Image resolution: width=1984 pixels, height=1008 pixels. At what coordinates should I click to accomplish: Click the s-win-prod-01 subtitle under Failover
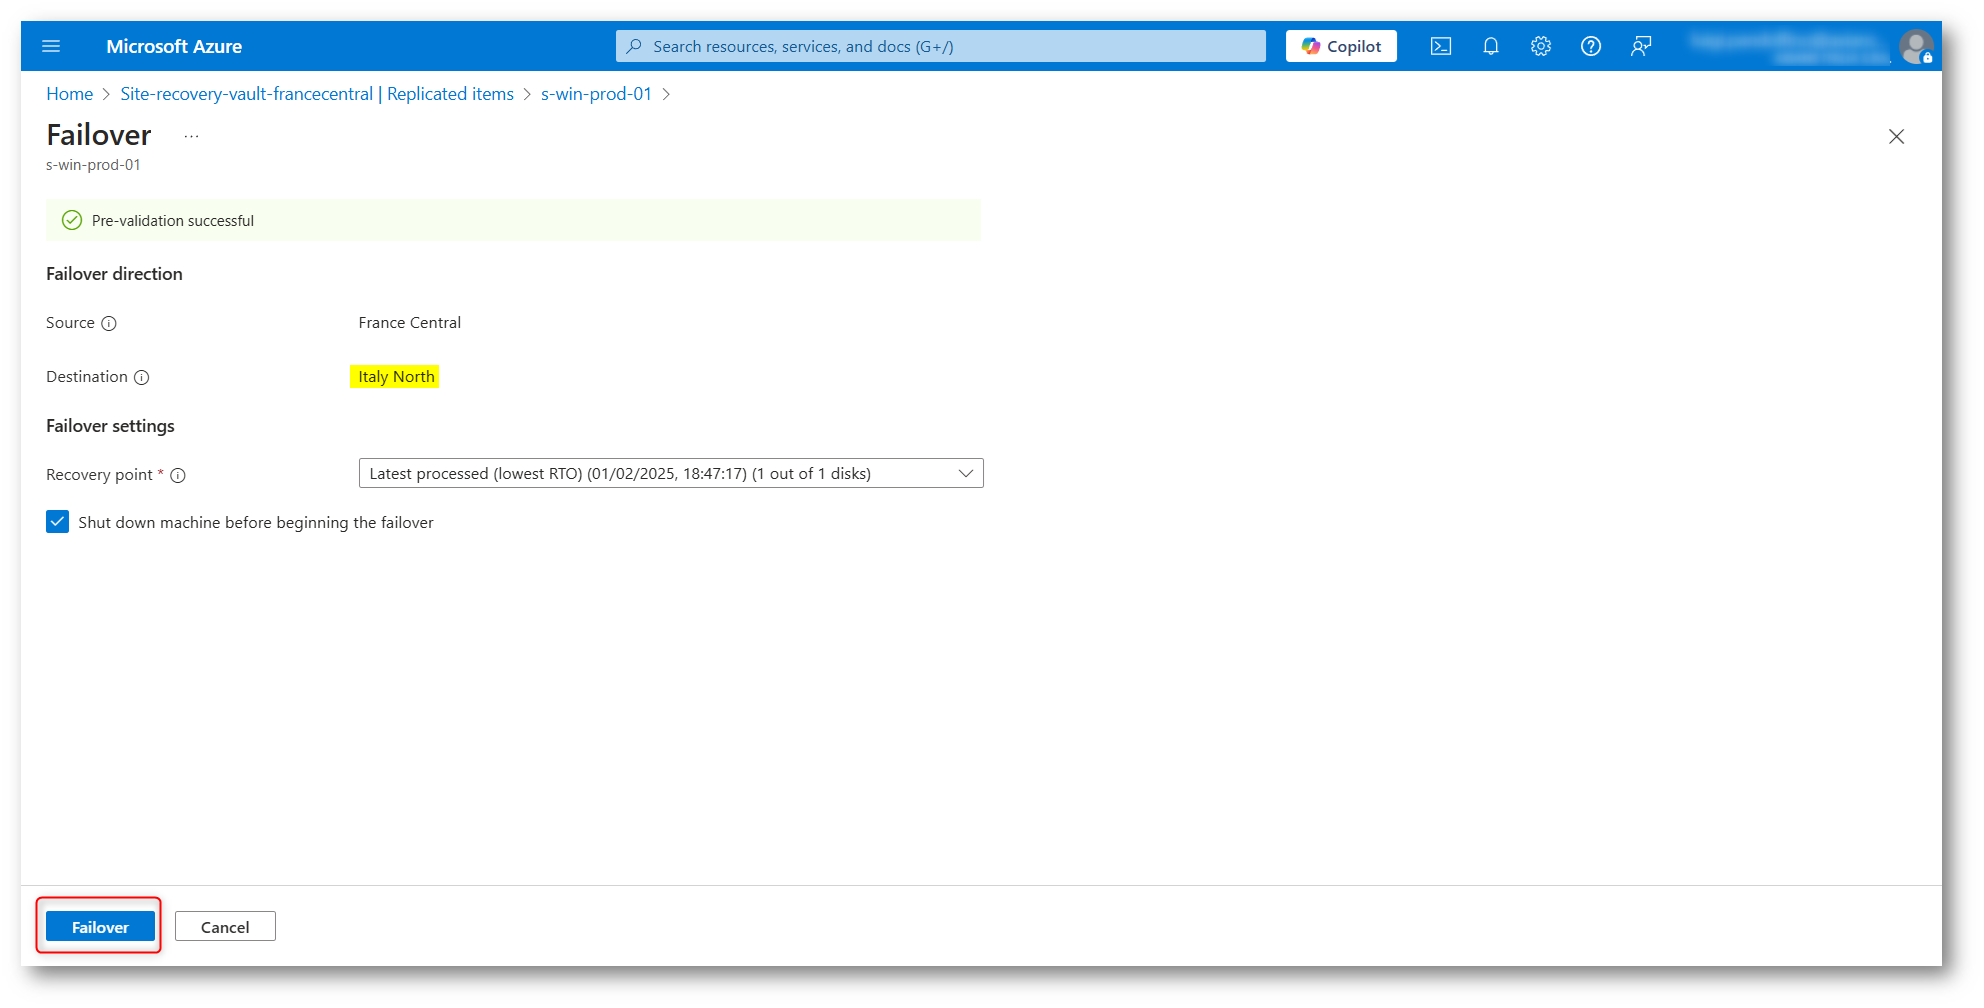(93, 165)
